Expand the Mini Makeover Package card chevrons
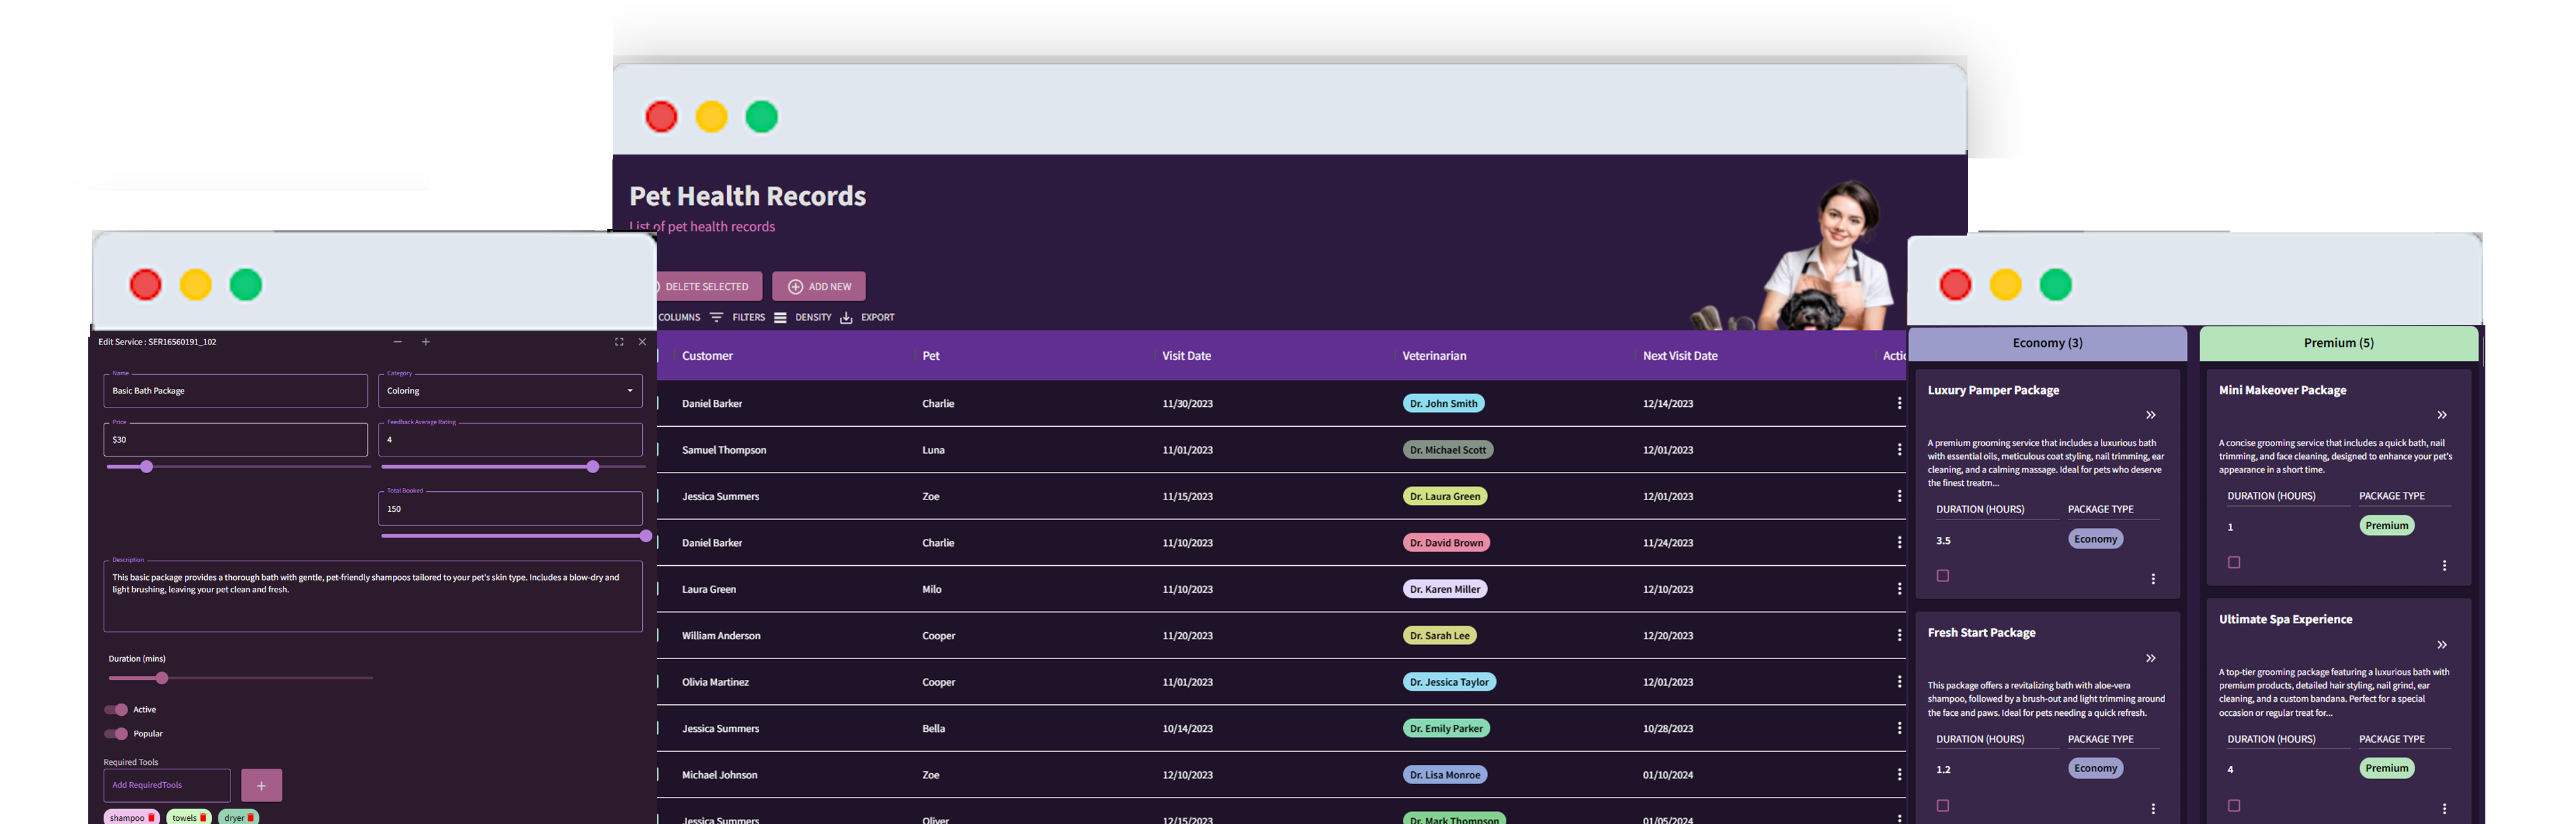This screenshot has height=824, width=2576. point(2442,415)
